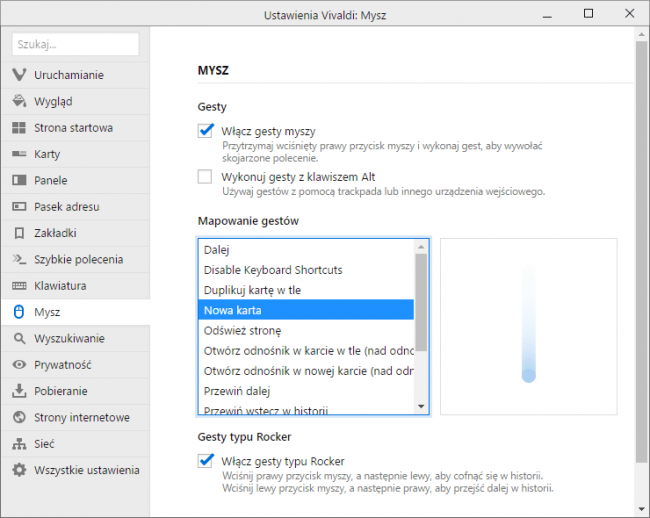Open Pobieranie settings section
650x518 pixels.
(x=75, y=391)
